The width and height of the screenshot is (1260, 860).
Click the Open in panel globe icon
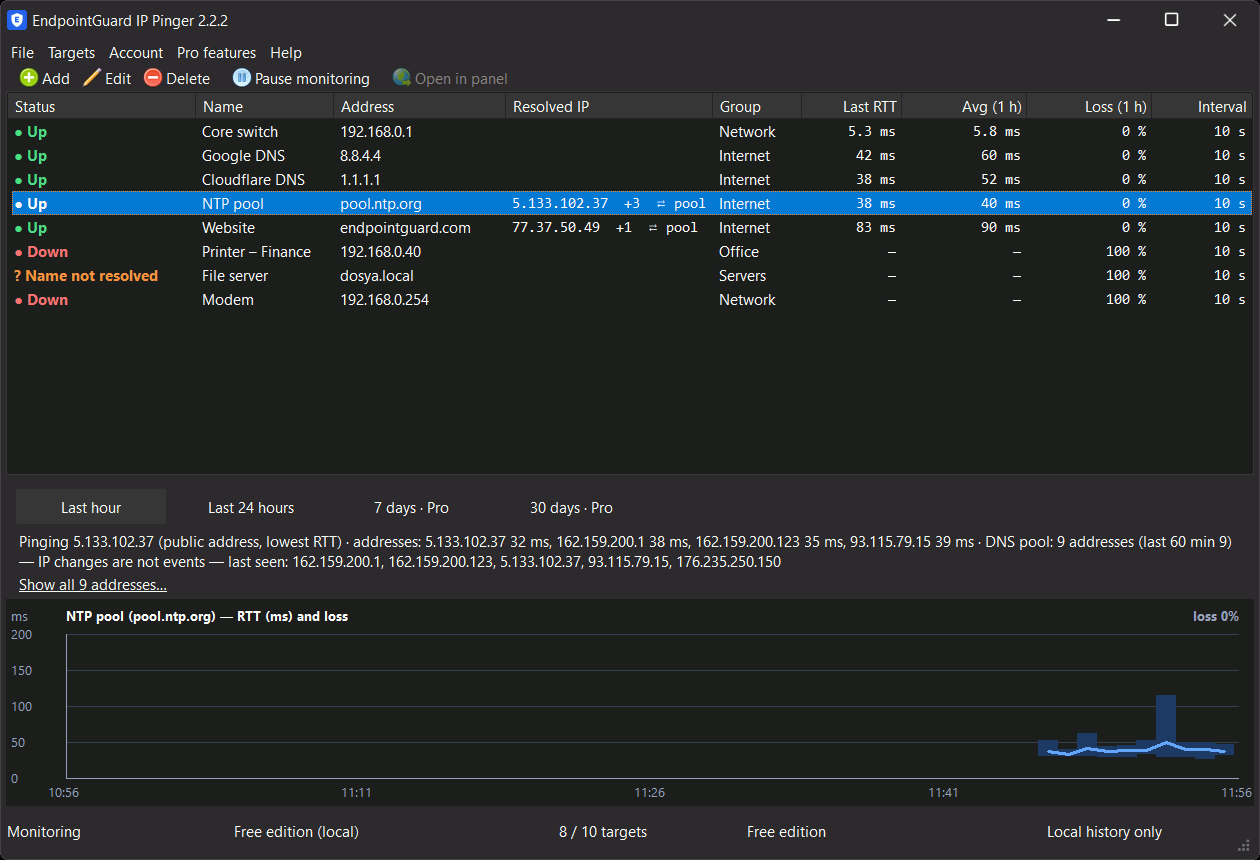tap(402, 78)
